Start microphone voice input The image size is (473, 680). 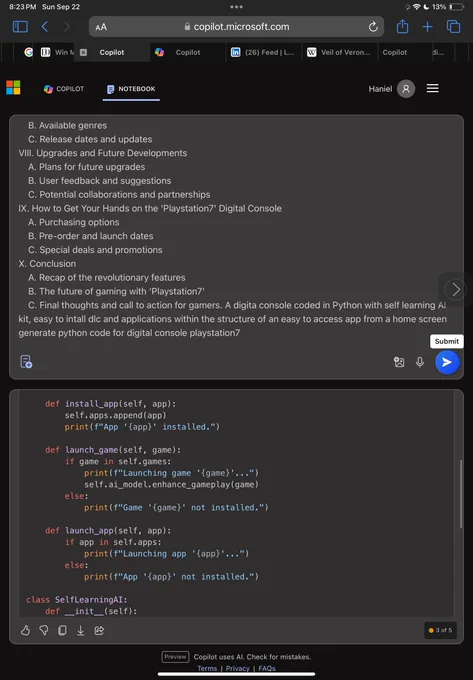point(420,362)
